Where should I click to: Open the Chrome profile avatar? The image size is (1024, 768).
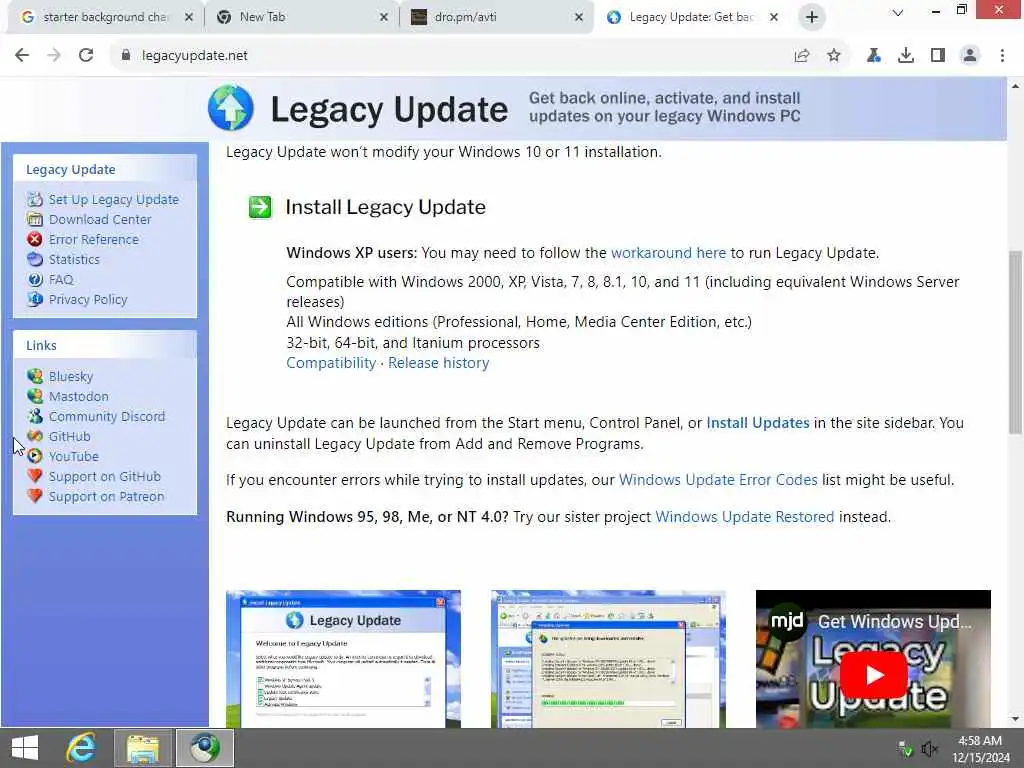click(970, 56)
